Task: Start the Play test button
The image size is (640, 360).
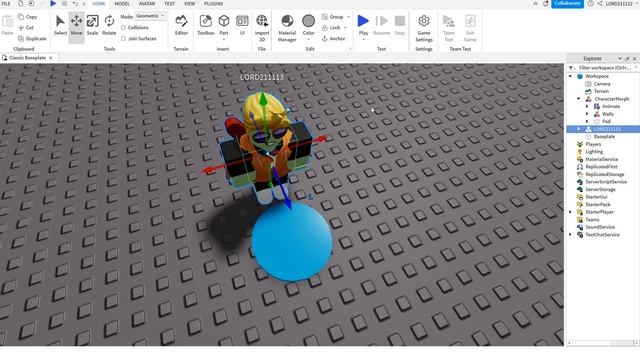Action: pyautogui.click(x=363, y=25)
